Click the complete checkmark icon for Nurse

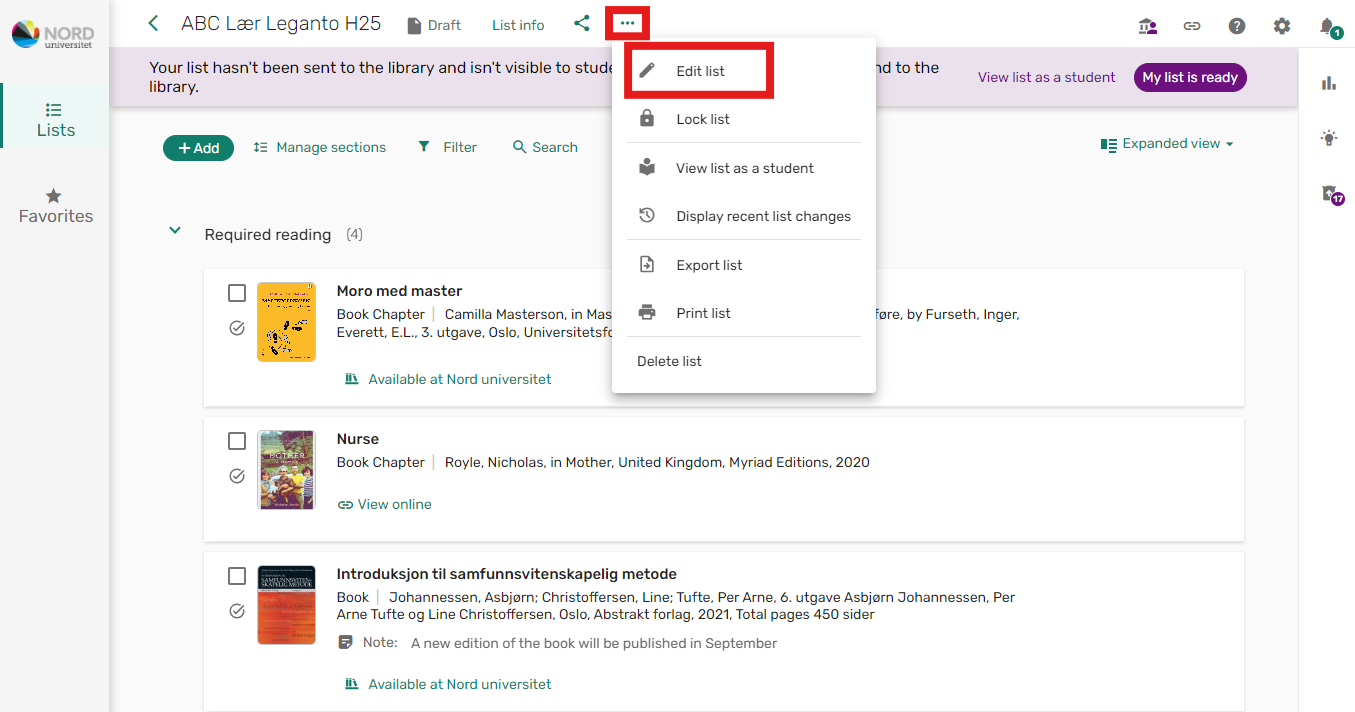tap(237, 476)
